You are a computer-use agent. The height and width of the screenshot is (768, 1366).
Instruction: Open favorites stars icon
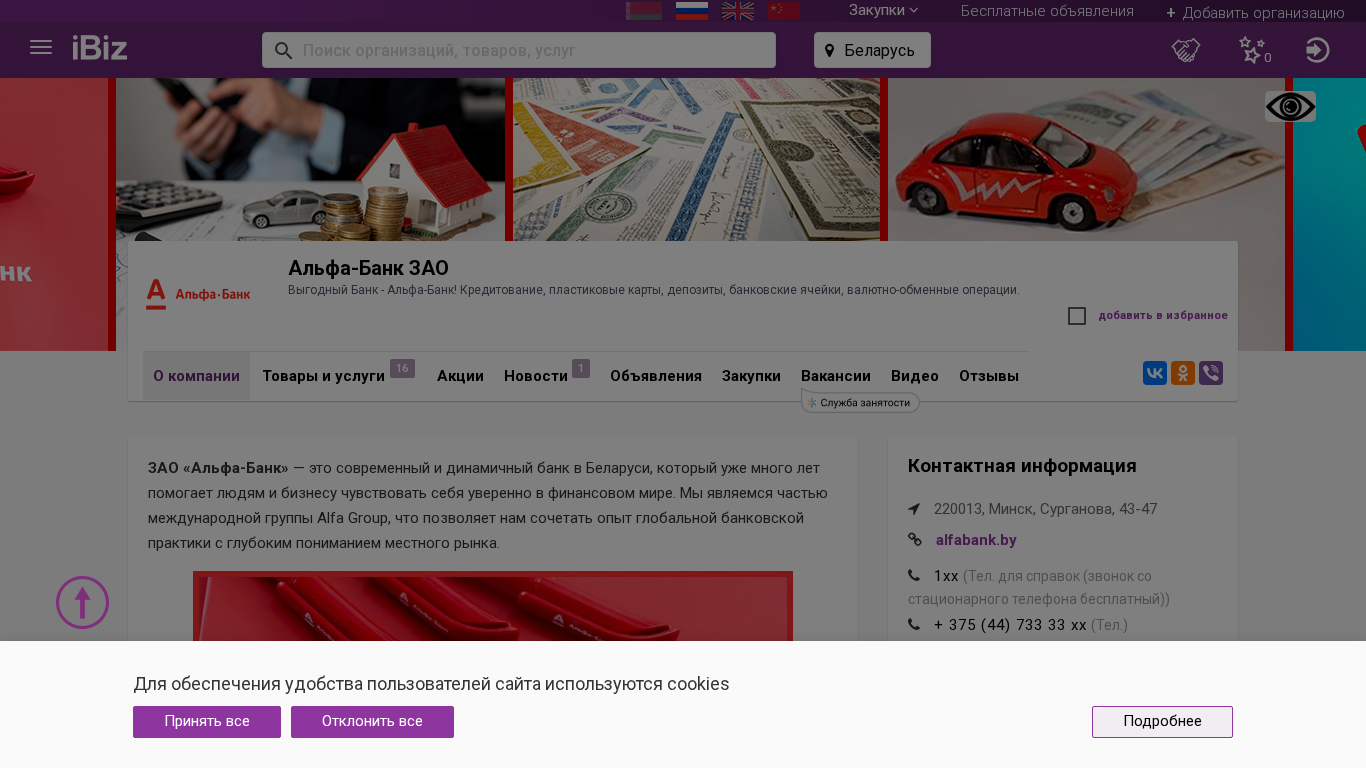point(1252,50)
